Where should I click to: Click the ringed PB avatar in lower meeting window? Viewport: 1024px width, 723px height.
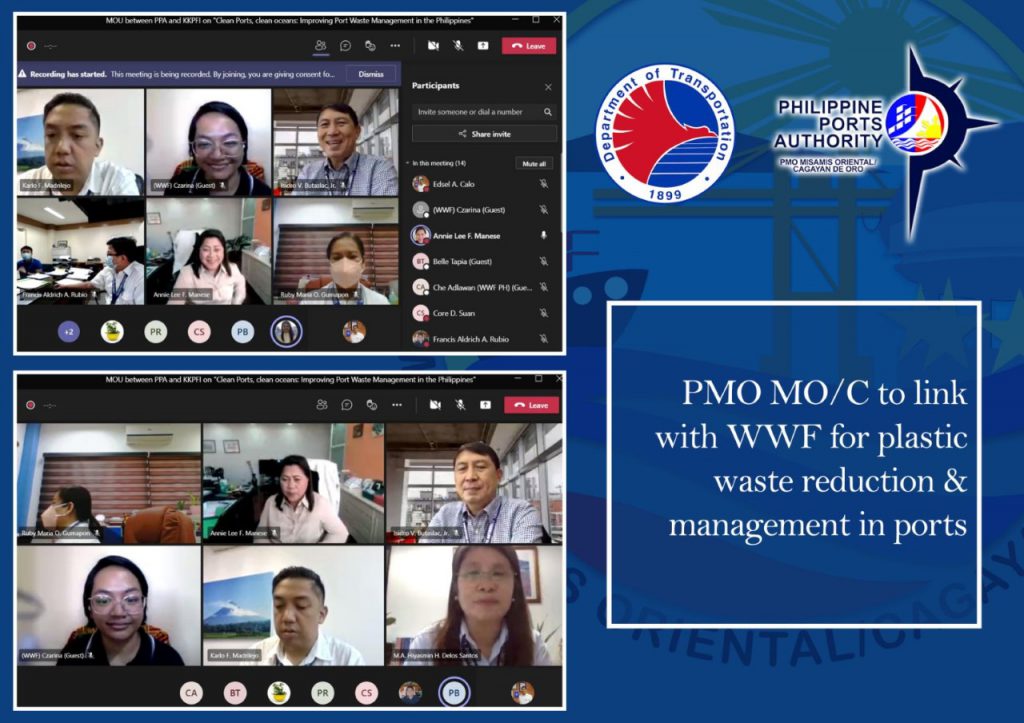point(454,693)
